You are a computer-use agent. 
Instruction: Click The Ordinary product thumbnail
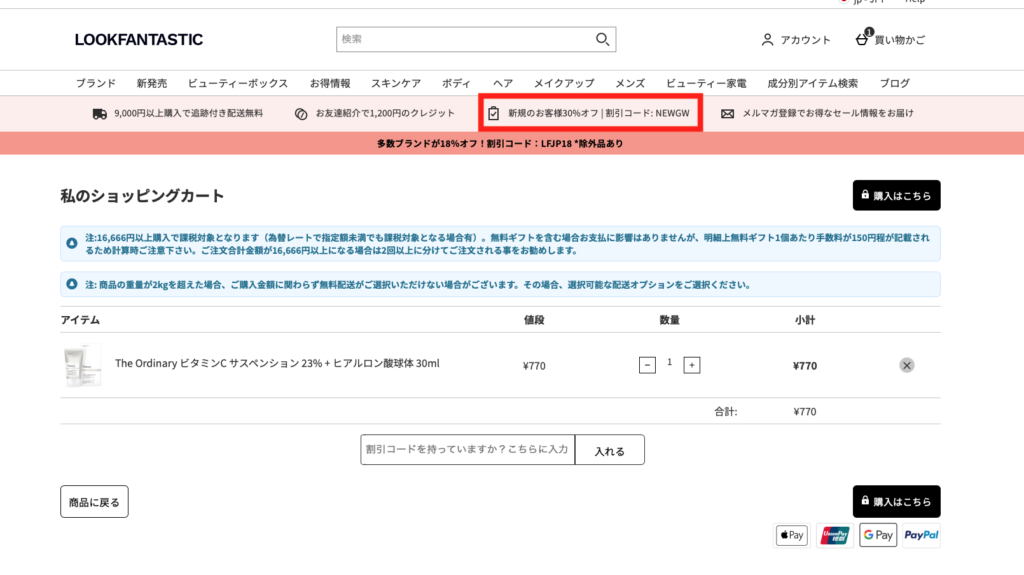[82, 365]
